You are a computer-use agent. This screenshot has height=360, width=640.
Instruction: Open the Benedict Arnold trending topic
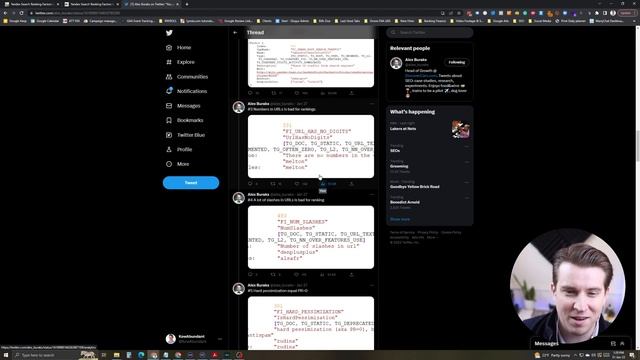(429, 203)
